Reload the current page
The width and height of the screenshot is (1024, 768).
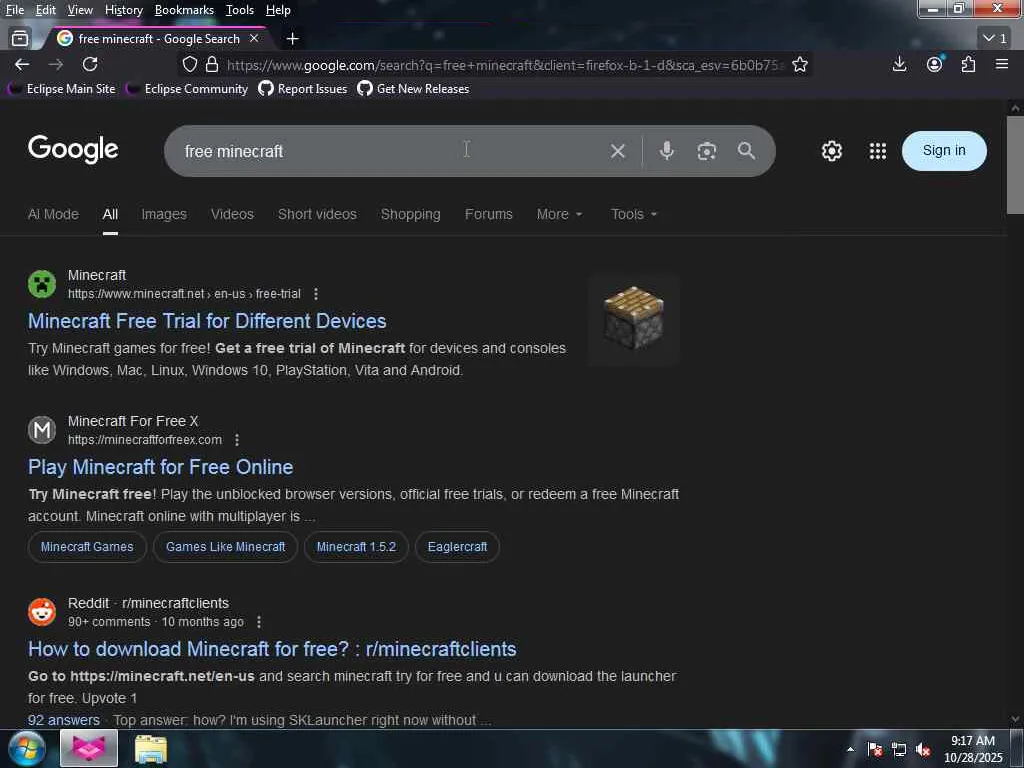pos(90,64)
